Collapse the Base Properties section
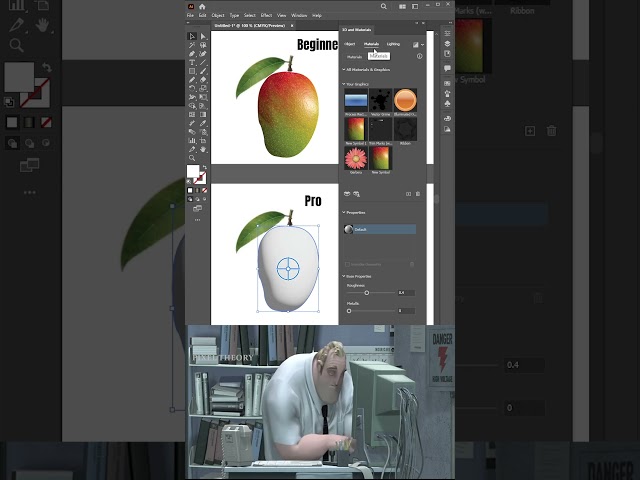640x480 pixels. (344, 276)
